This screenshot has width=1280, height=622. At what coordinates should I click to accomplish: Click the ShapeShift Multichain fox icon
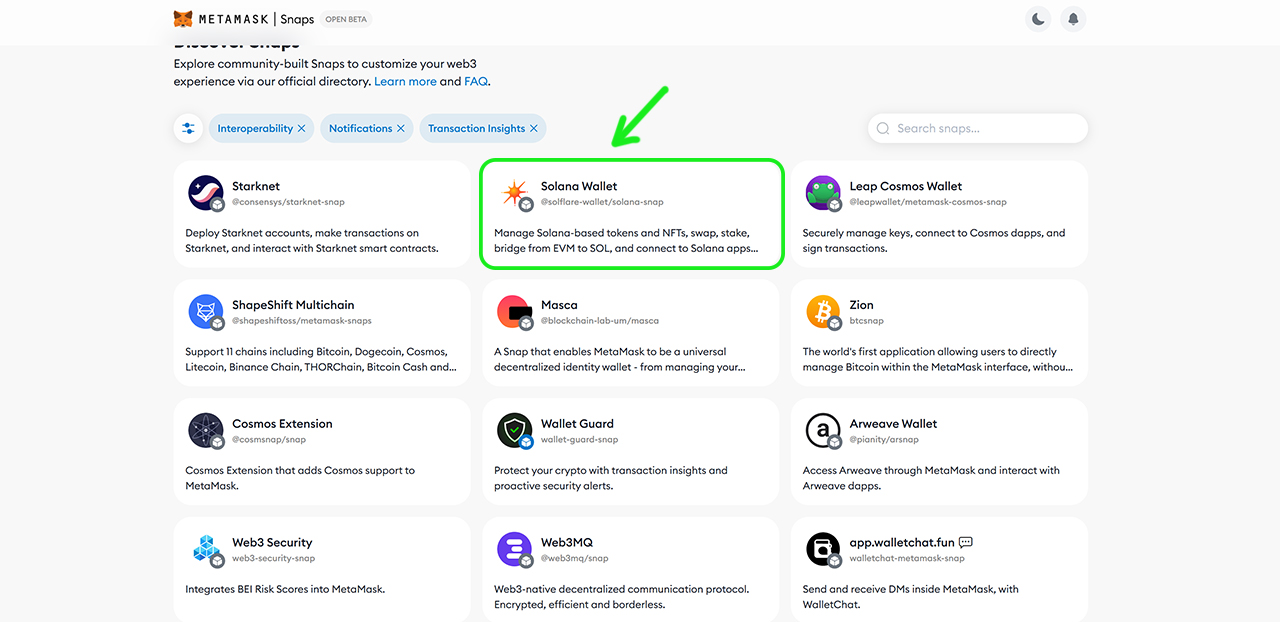coord(205,311)
